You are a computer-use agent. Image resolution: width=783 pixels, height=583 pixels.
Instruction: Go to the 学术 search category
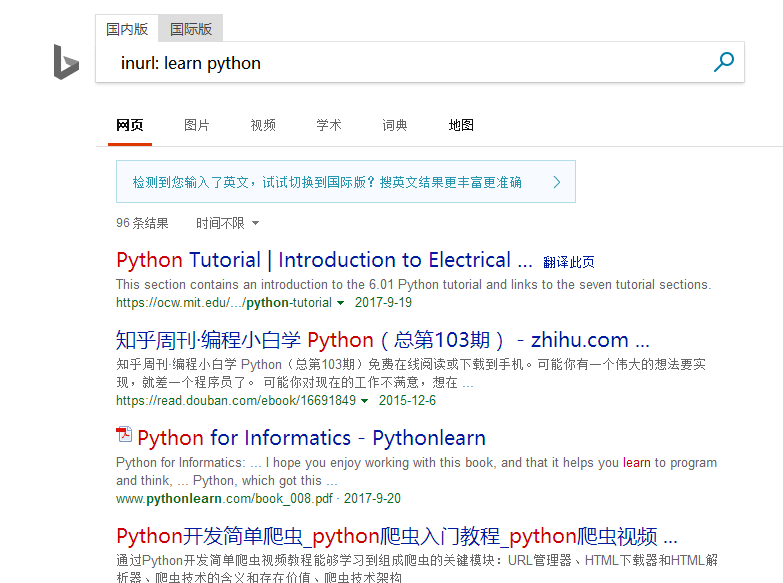click(x=329, y=125)
